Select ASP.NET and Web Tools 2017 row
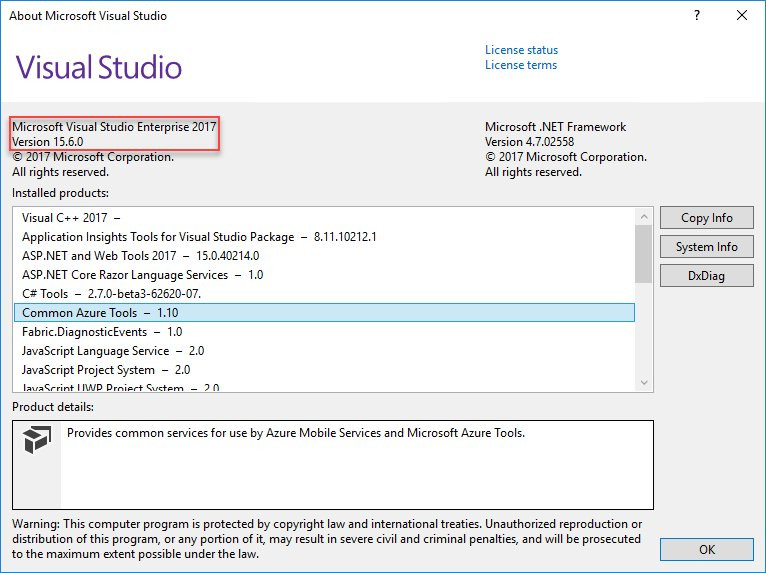The image size is (766, 573). [324, 256]
